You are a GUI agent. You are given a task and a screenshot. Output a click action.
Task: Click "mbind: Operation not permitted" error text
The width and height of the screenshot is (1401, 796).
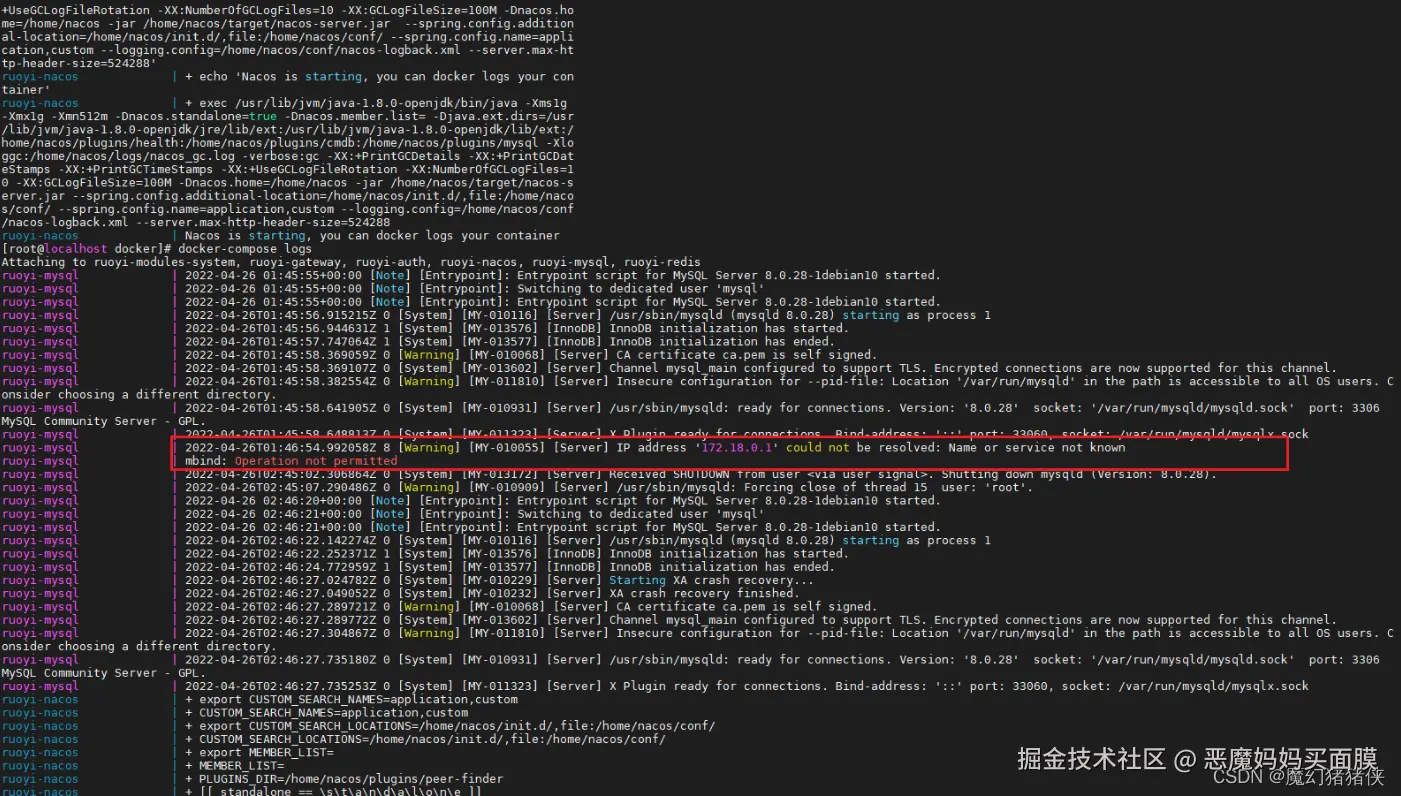tap(291, 461)
